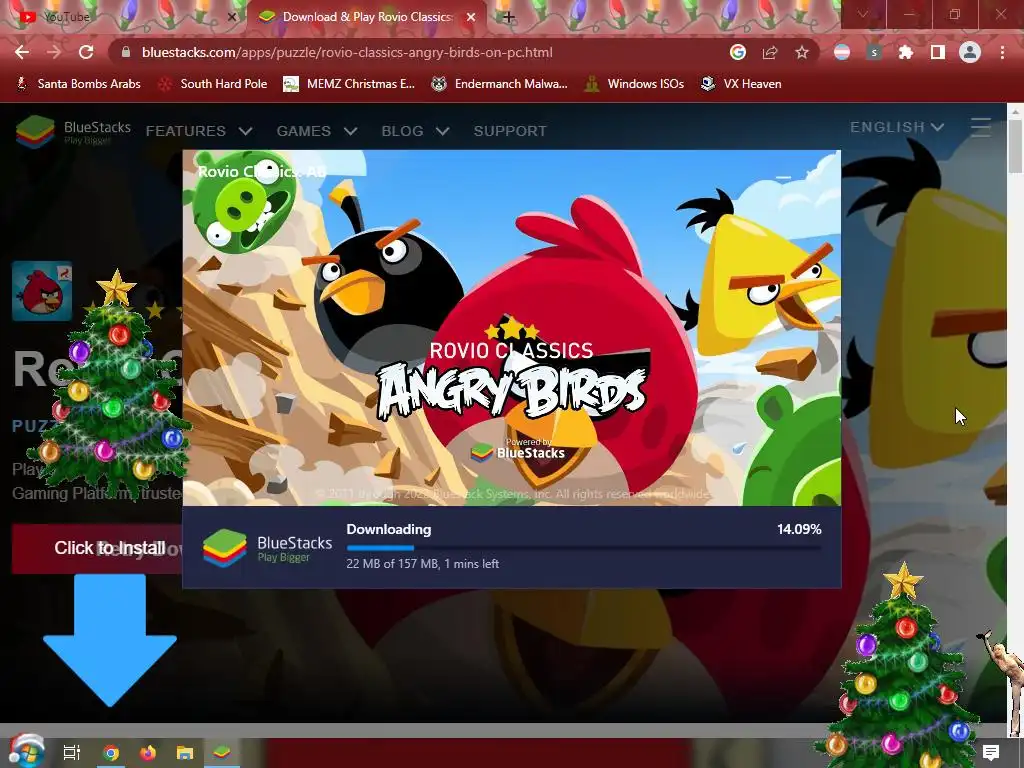Viewport: 1024px width, 768px height.
Task: Open the SUPPORT page
Action: pyautogui.click(x=510, y=131)
